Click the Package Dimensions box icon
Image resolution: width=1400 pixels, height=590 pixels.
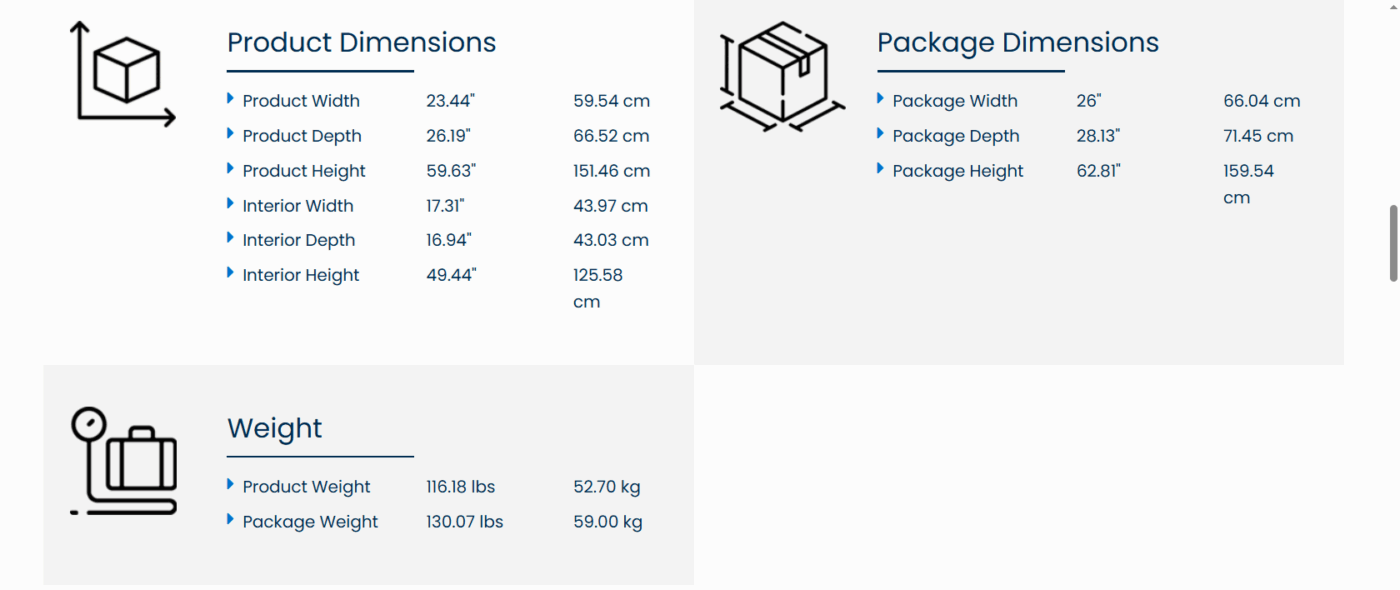(782, 76)
